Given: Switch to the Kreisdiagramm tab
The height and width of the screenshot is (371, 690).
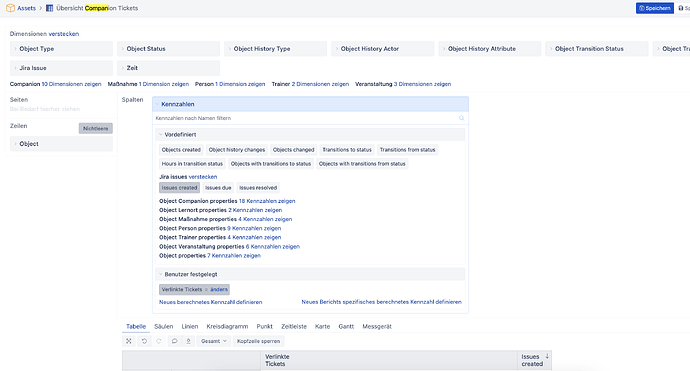Looking at the screenshot, I should (227, 327).
